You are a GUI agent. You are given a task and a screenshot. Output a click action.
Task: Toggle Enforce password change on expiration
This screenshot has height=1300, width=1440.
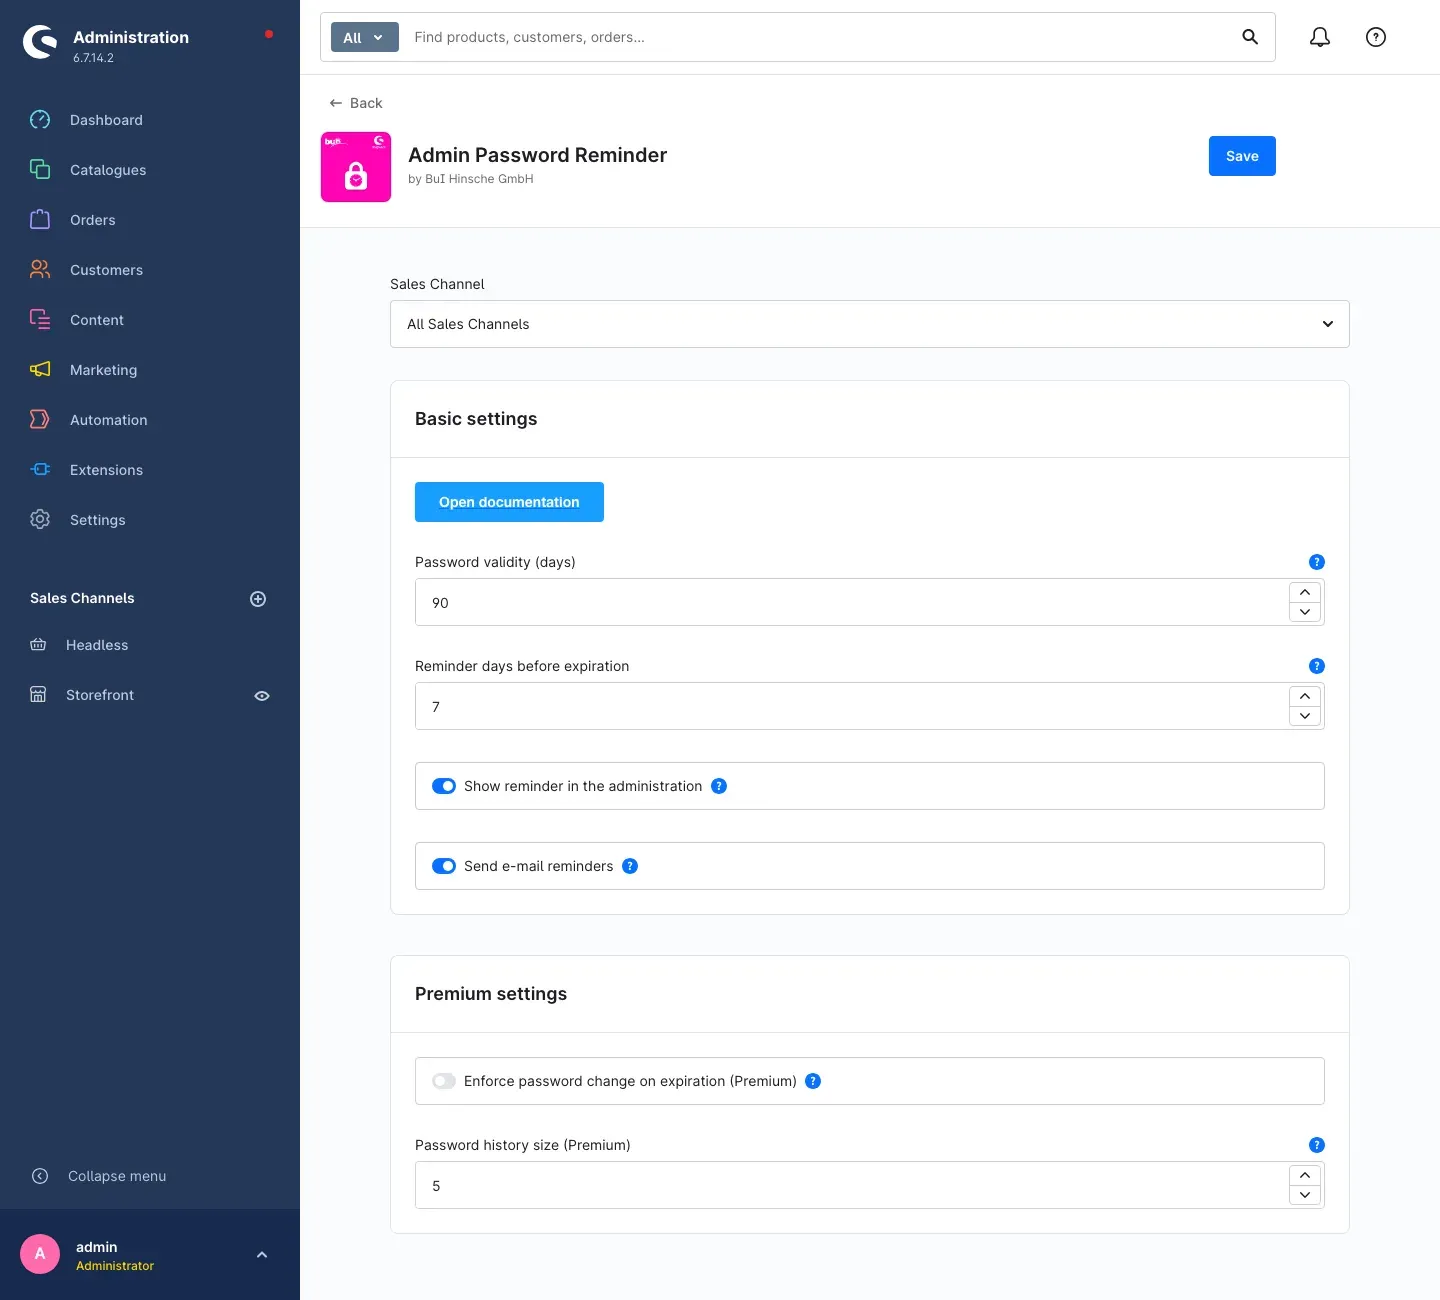[444, 1081]
